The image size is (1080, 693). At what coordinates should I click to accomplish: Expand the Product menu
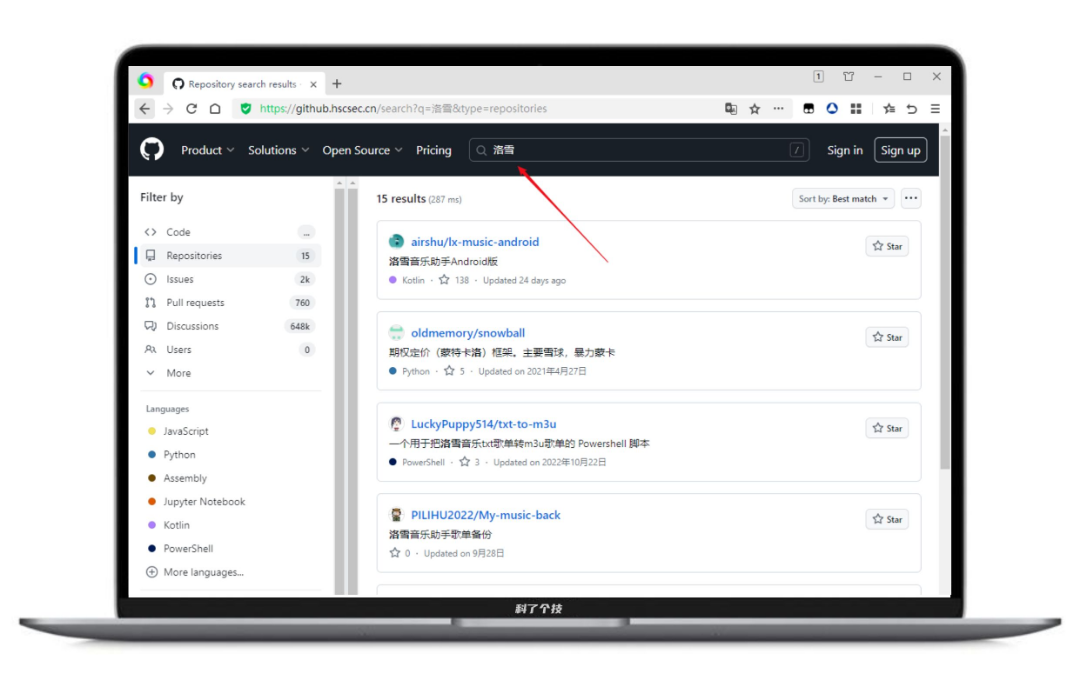tap(207, 150)
